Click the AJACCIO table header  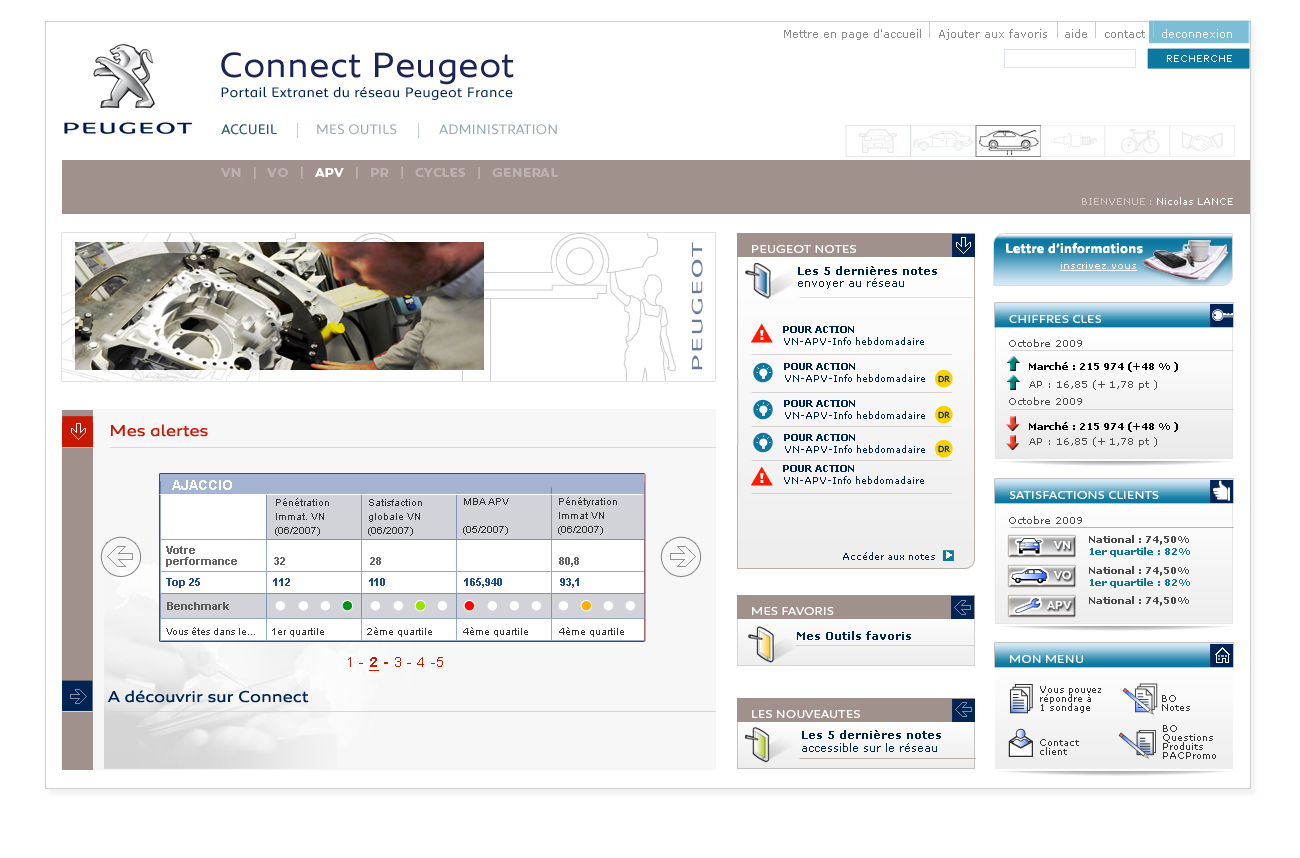[x=402, y=484]
